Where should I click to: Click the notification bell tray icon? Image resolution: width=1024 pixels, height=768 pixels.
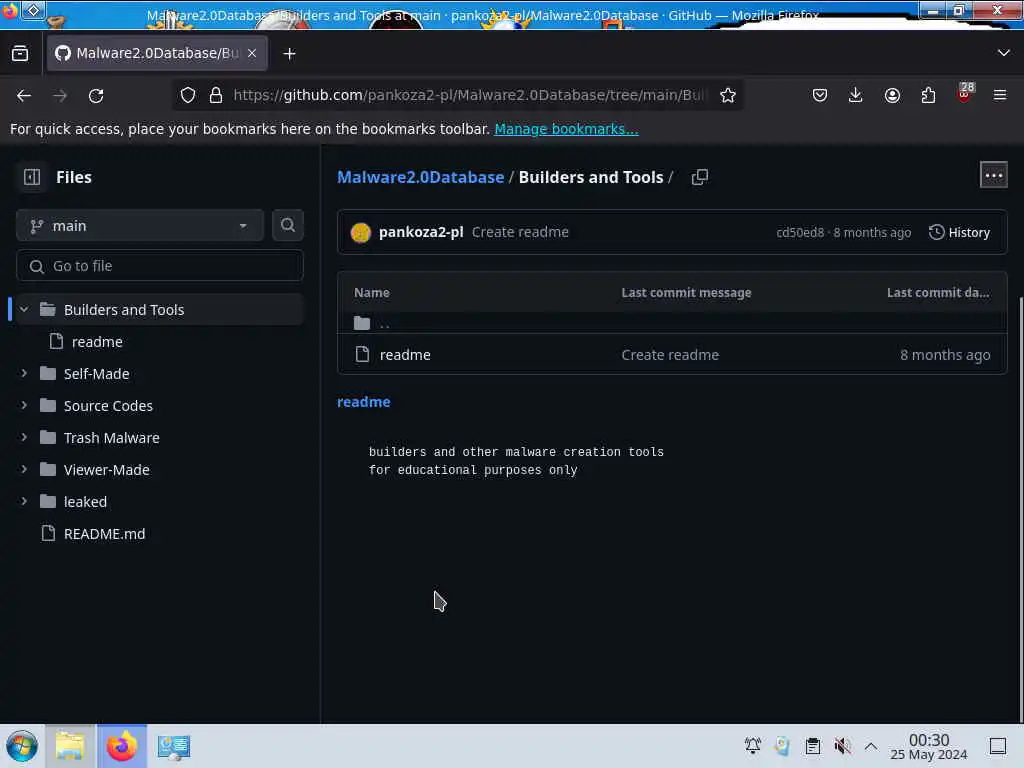753,746
